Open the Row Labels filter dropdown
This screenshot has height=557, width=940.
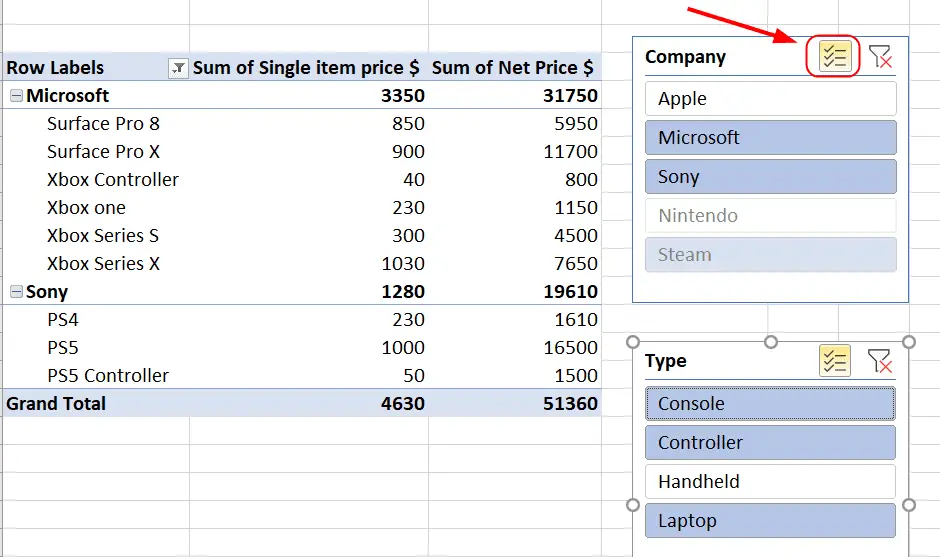click(x=178, y=68)
